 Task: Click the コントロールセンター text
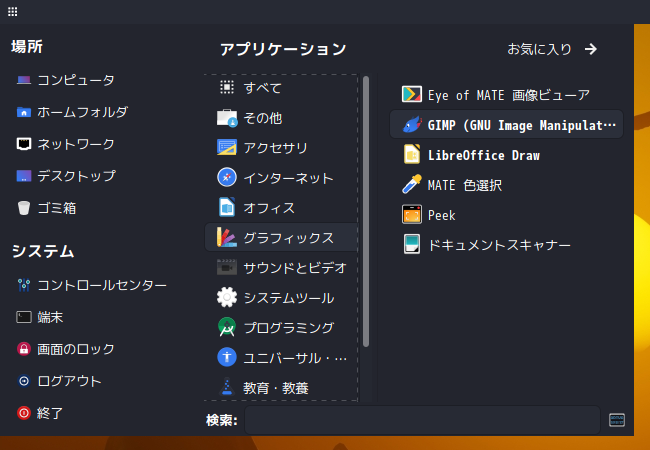pyautogui.click(x=102, y=285)
